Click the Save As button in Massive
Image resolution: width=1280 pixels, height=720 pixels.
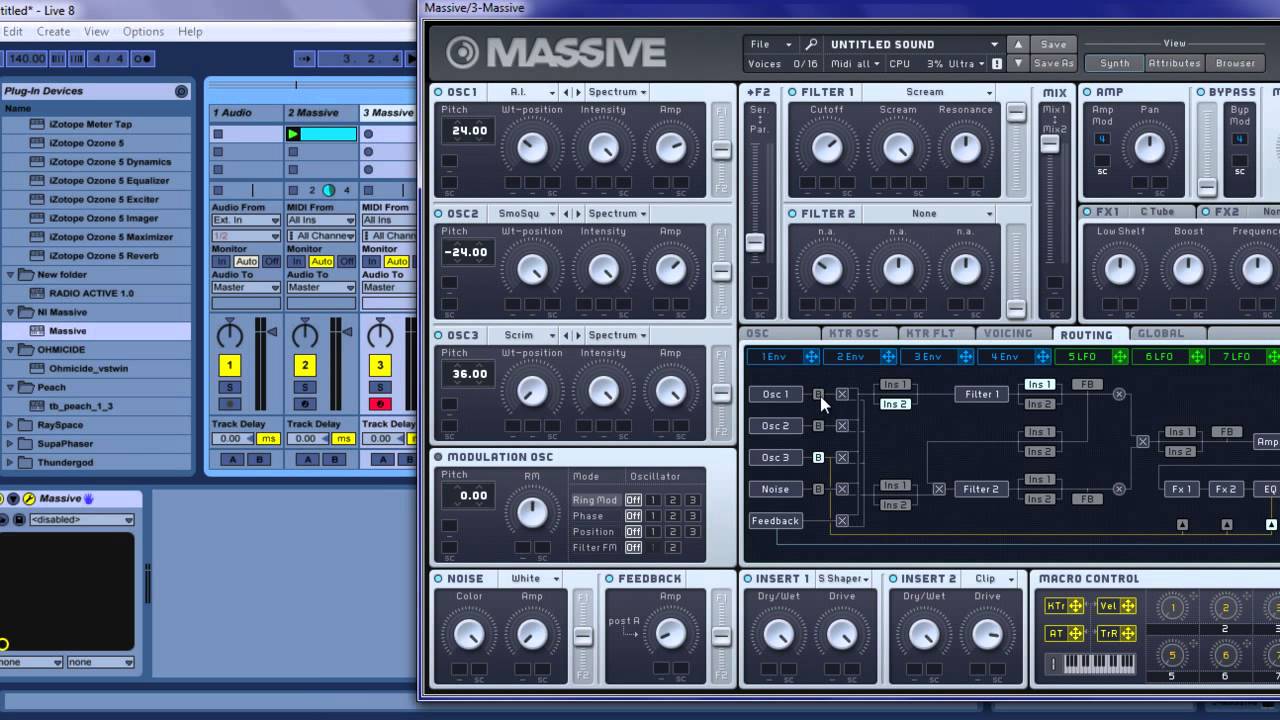[x=1053, y=63]
